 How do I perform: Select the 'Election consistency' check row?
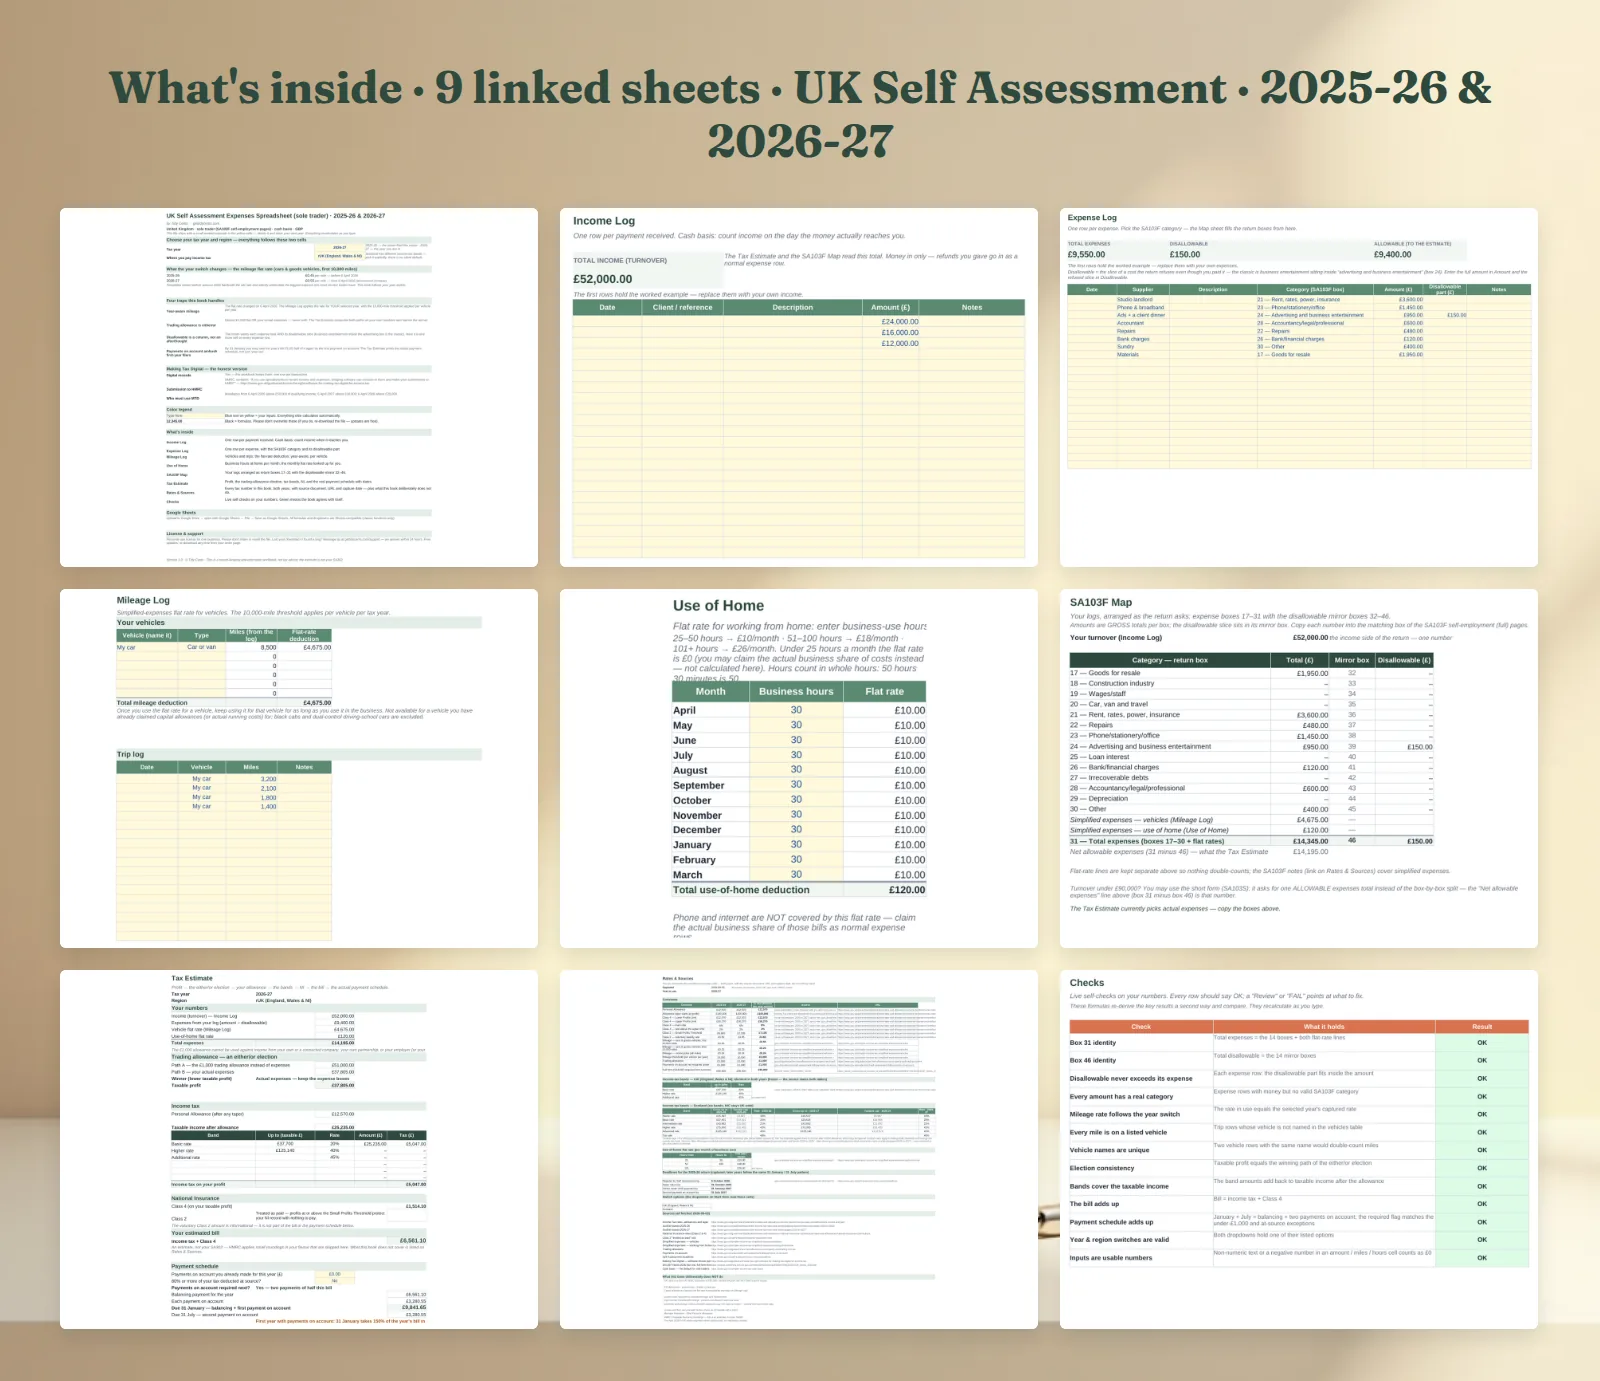(x=1299, y=1168)
